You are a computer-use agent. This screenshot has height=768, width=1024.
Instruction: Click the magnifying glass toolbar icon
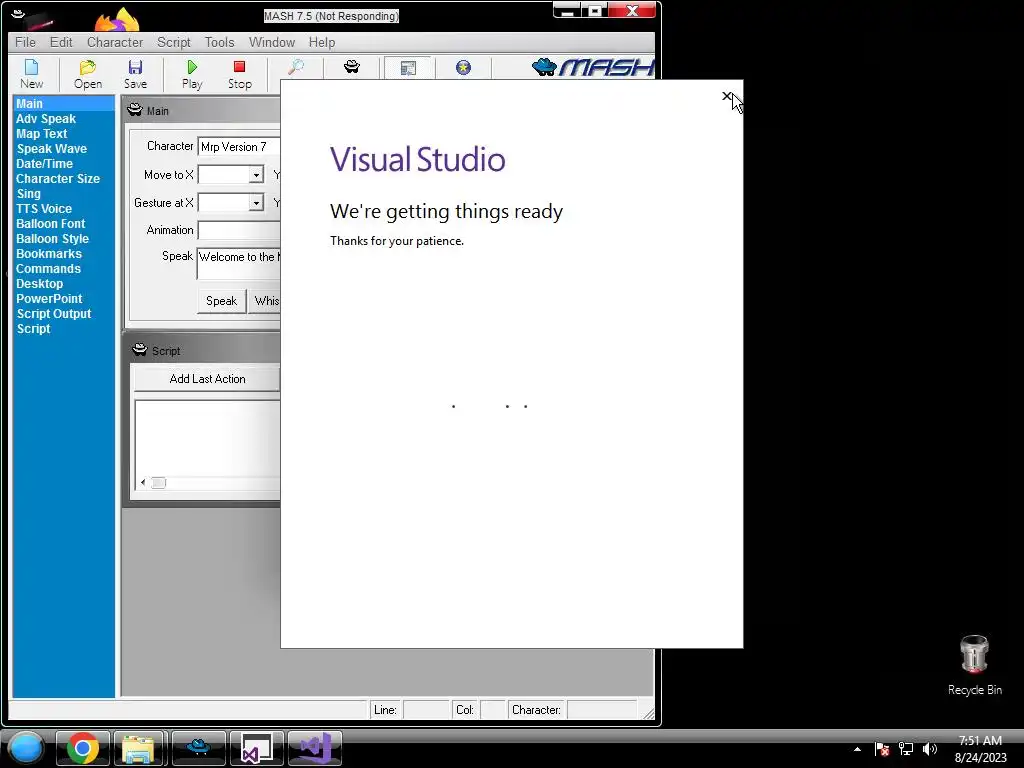pyautogui.click(x=296, y=67)
